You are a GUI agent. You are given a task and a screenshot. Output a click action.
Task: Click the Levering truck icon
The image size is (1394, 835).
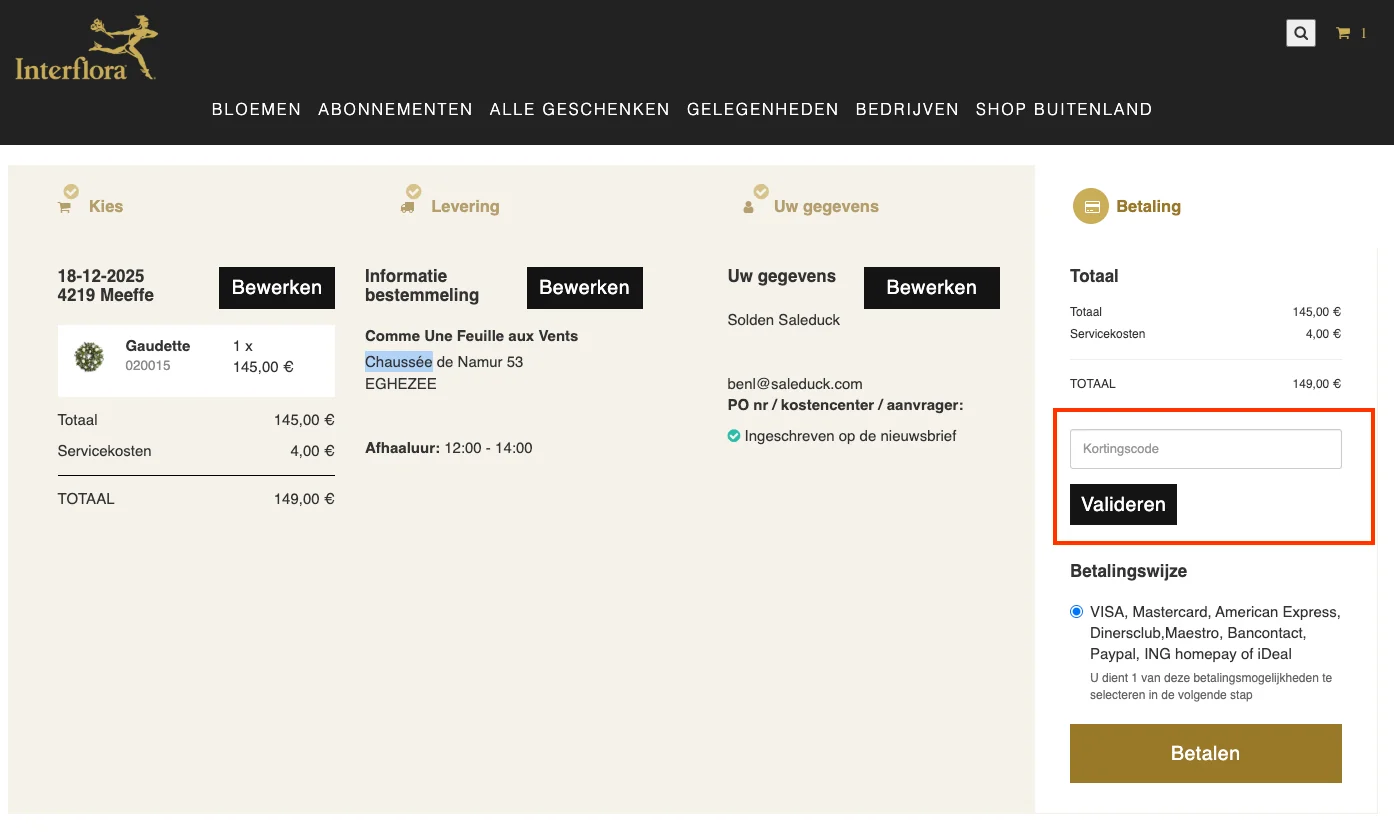click(x=407, y=207)
